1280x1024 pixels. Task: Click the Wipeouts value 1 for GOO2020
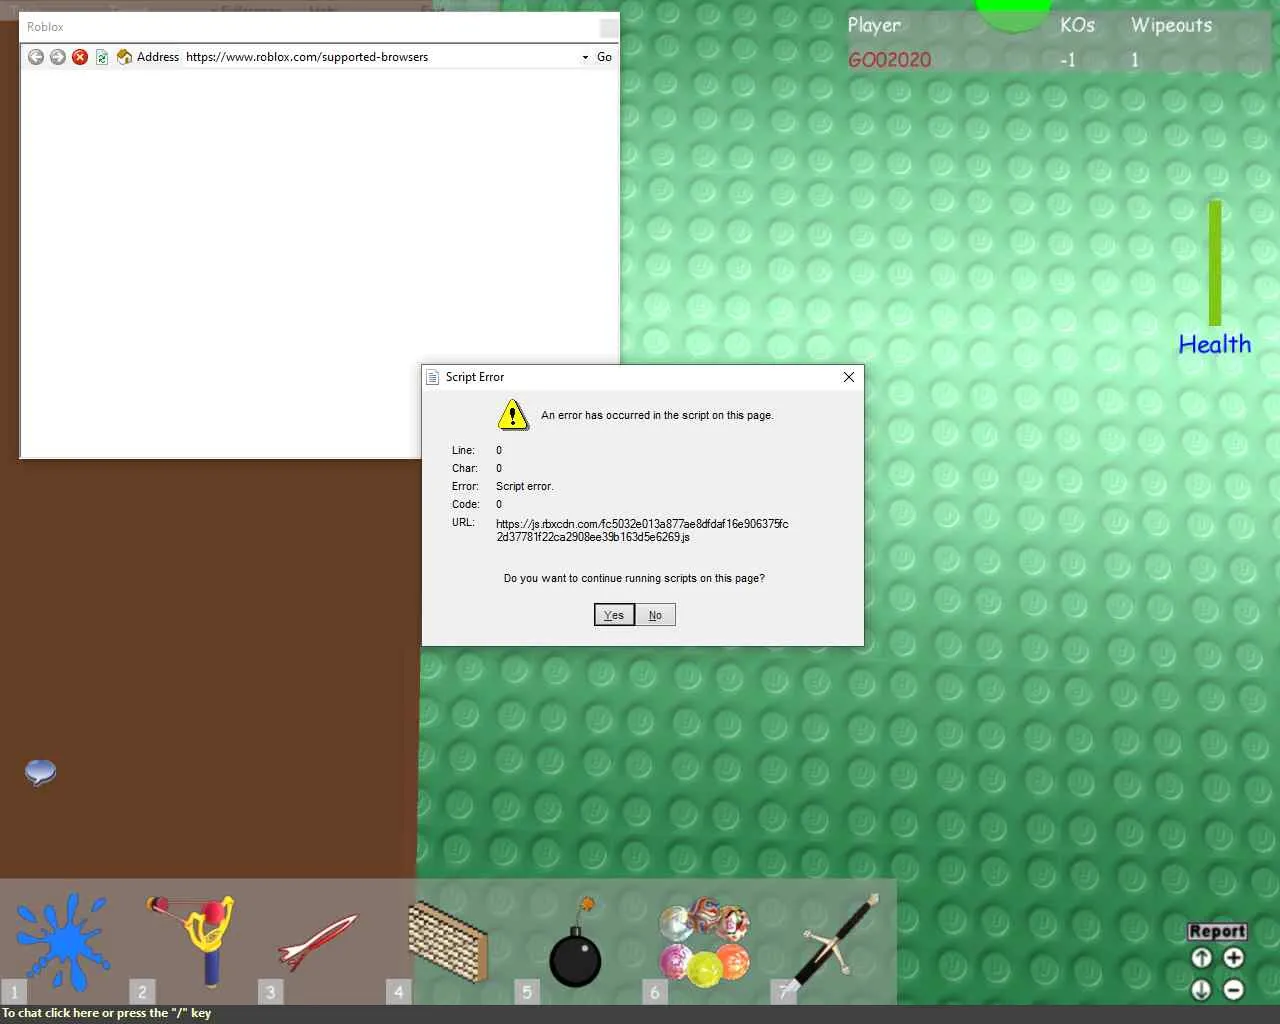(x=1135, y=60)
